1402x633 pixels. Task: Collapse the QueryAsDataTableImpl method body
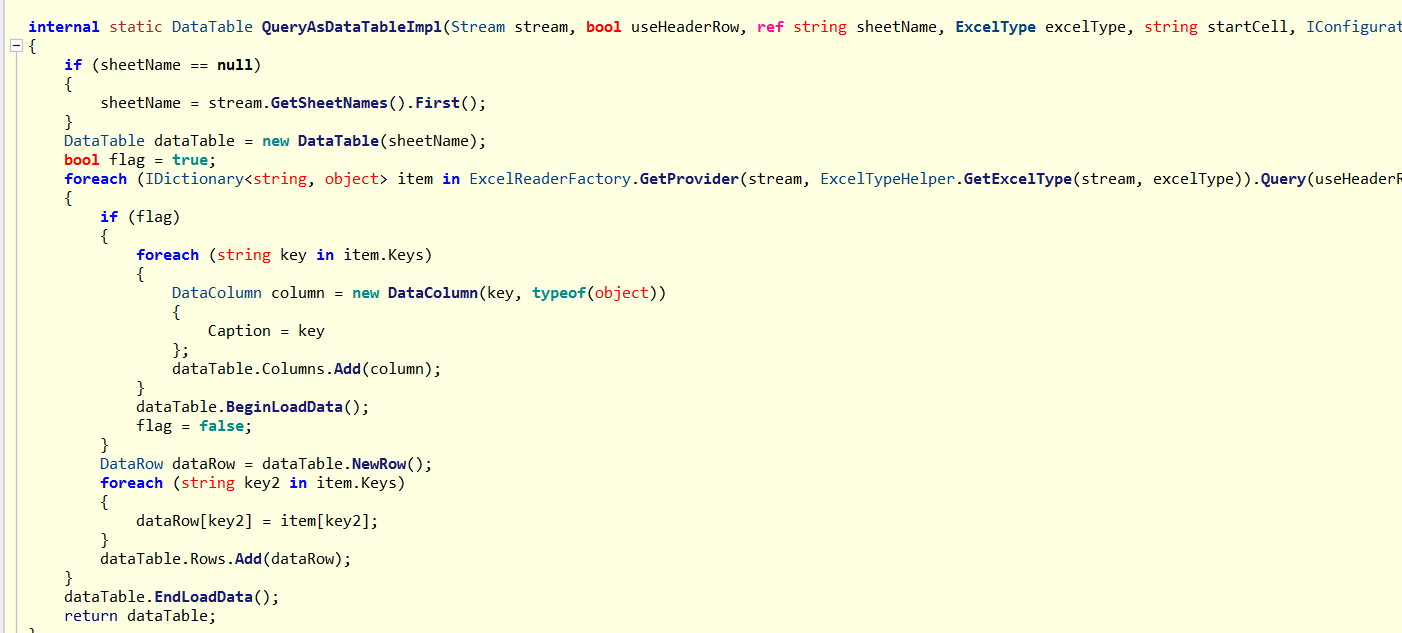(x=15, y=47)
